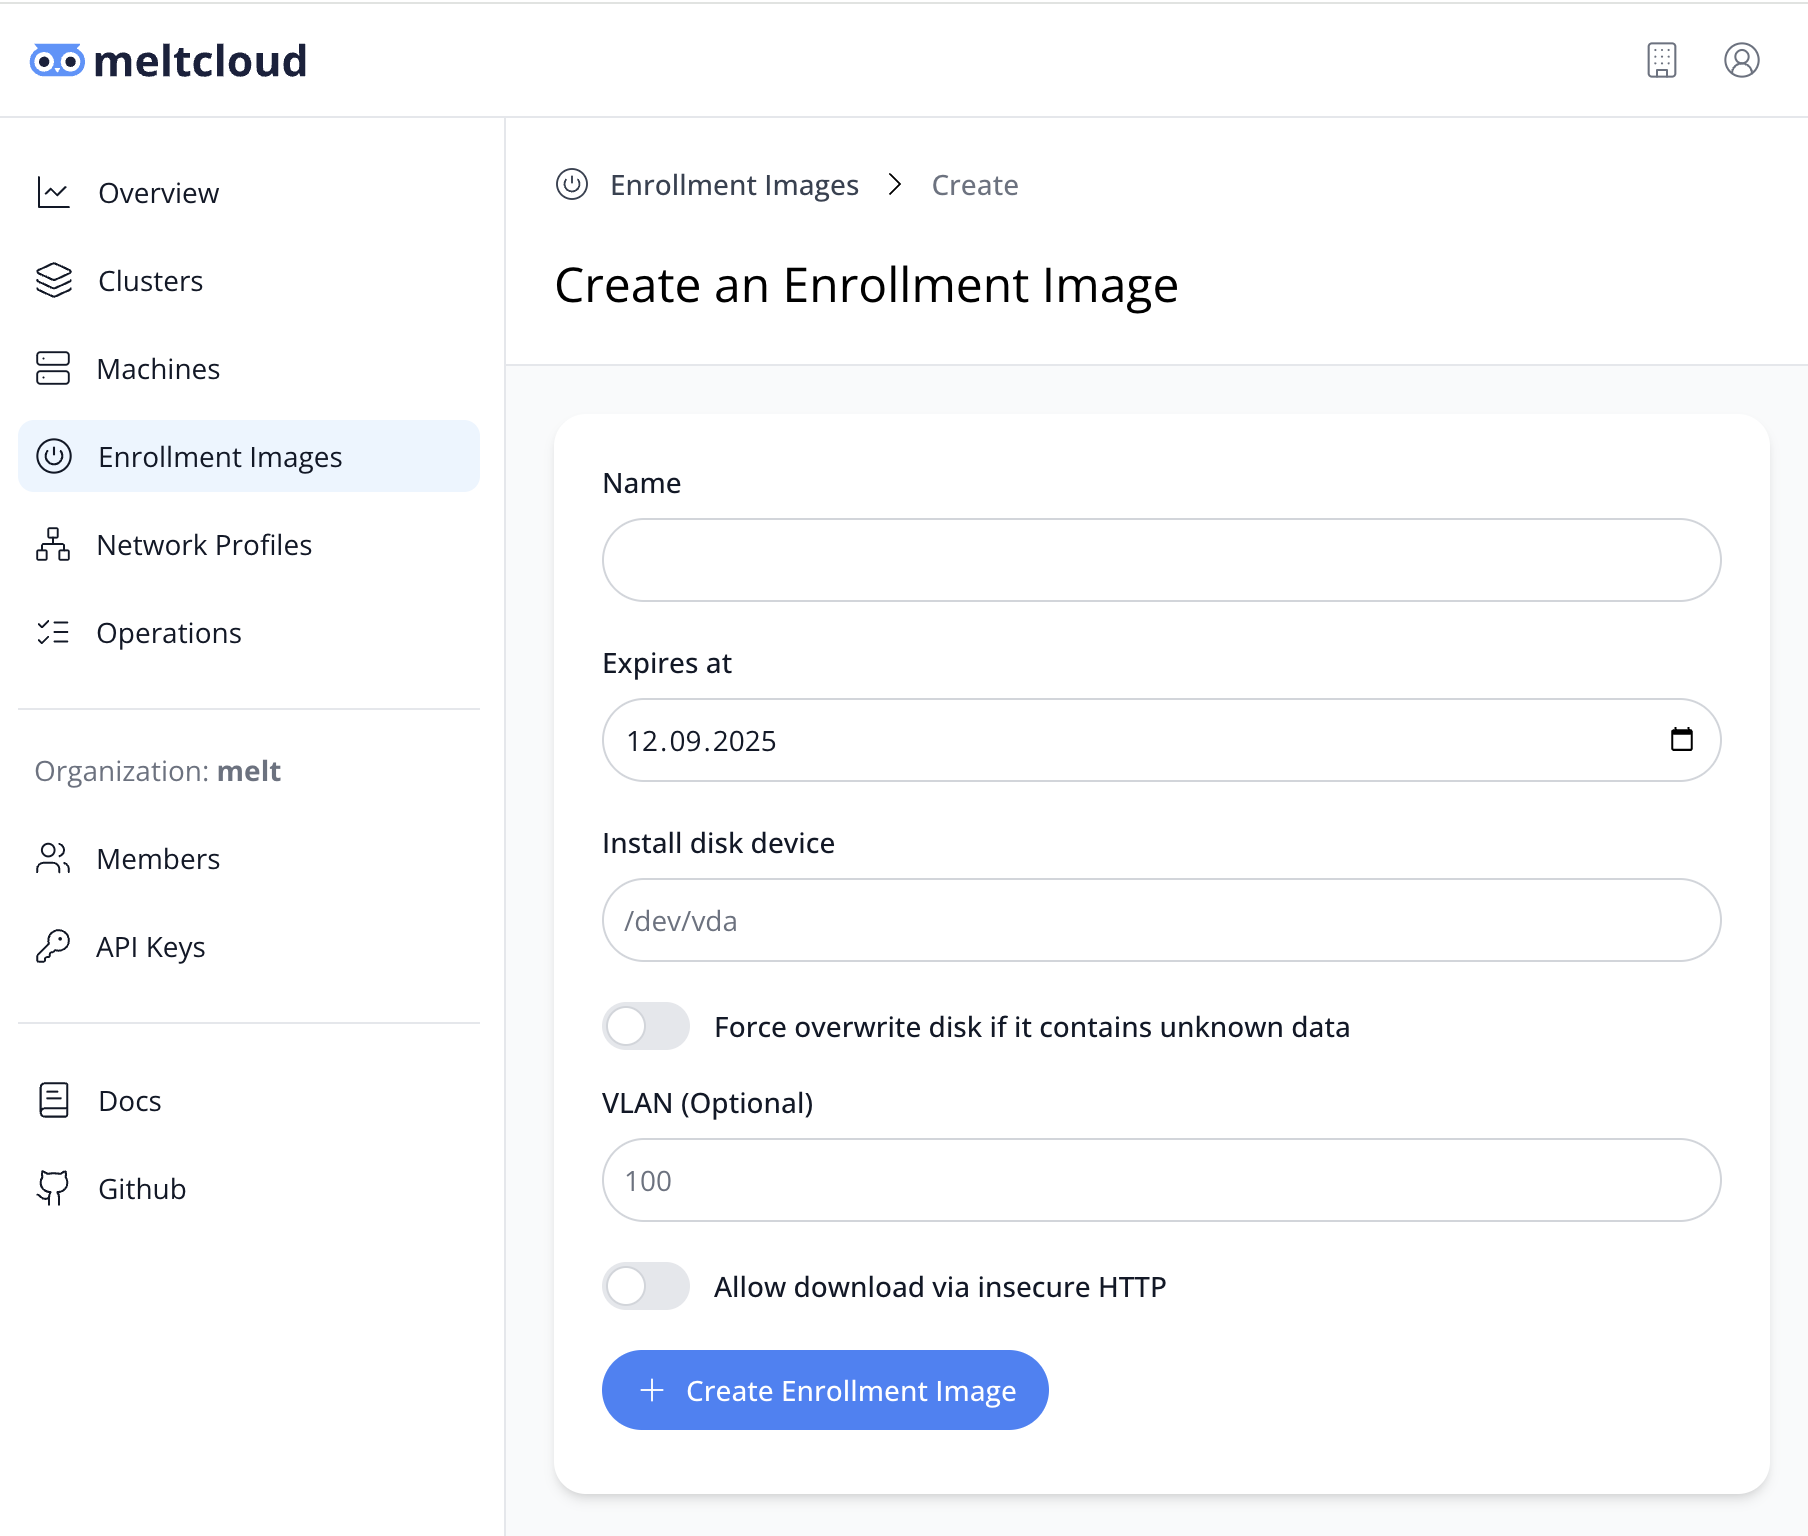Open the organization icon in the header
The width and height of the screenshot is (1808, 1536).
tap(1661, 61)
